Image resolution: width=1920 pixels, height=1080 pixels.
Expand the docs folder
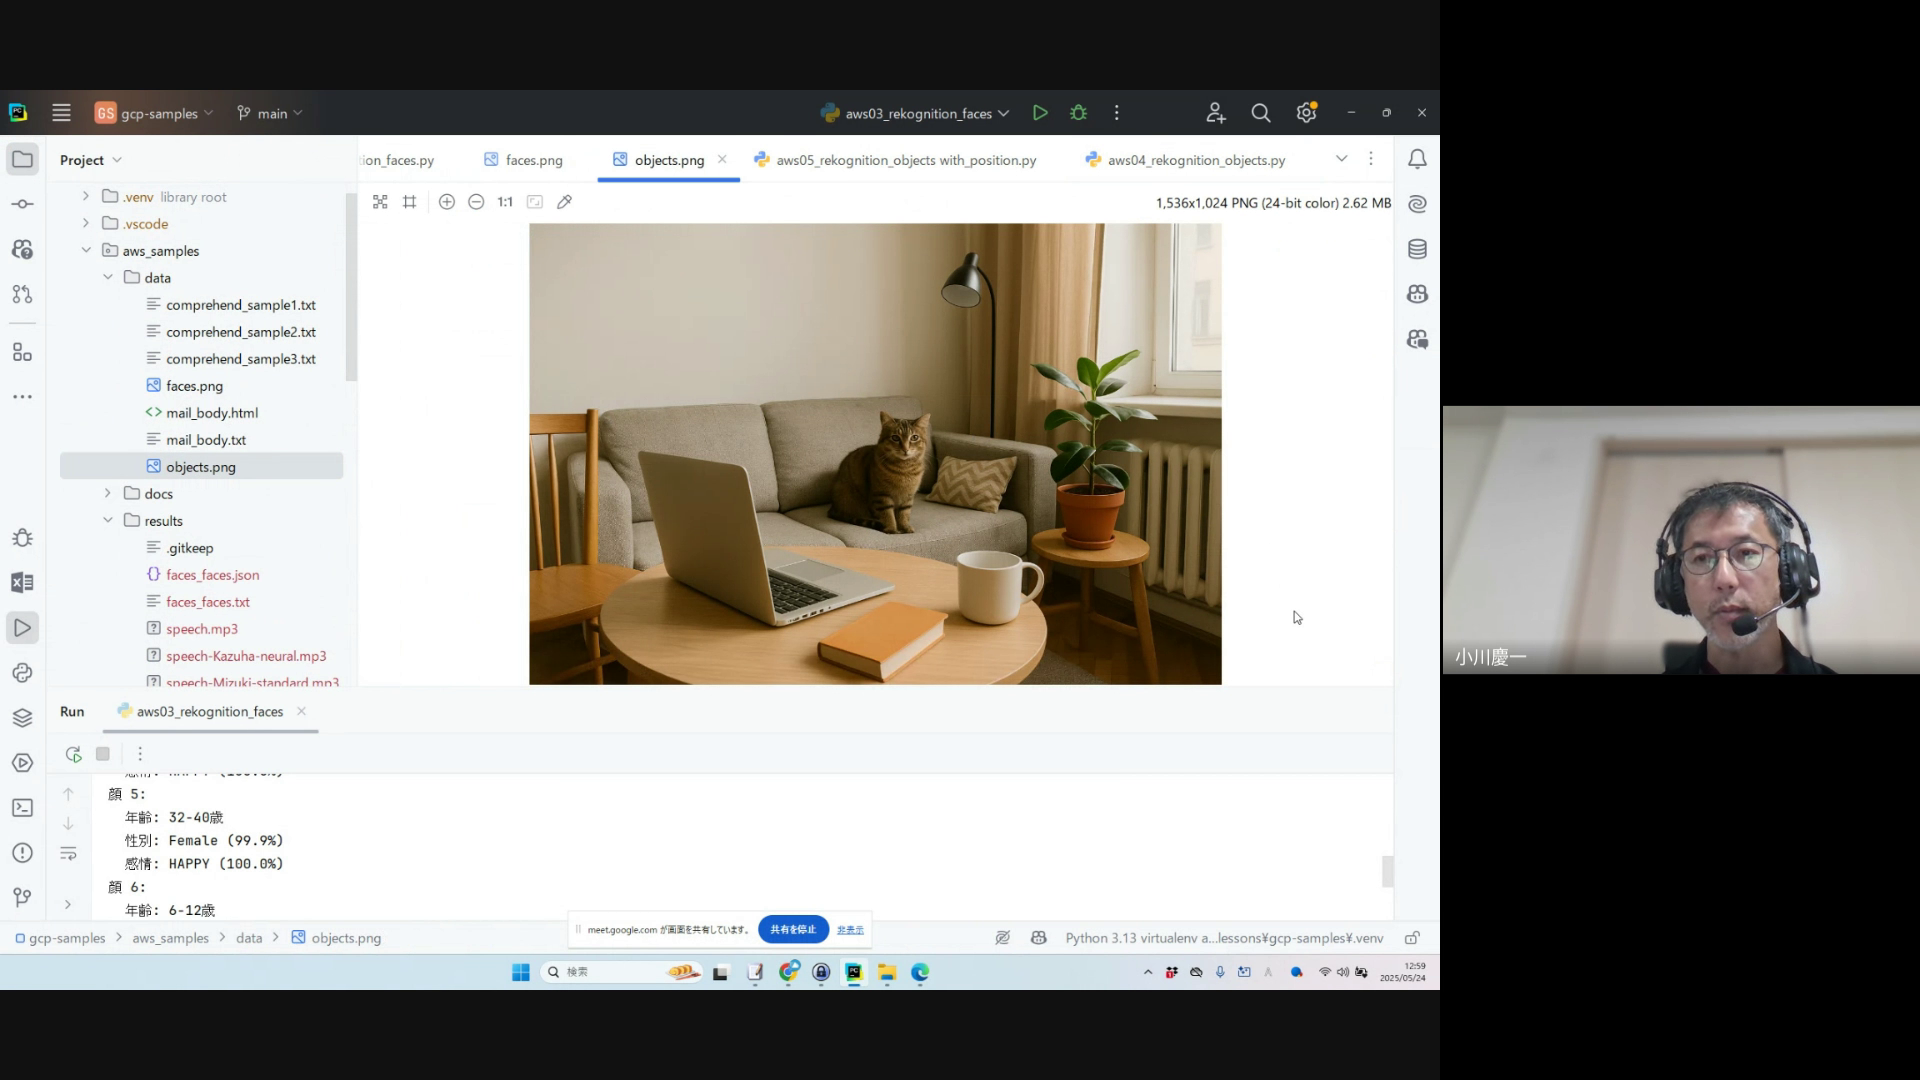[x=108, y=494]
